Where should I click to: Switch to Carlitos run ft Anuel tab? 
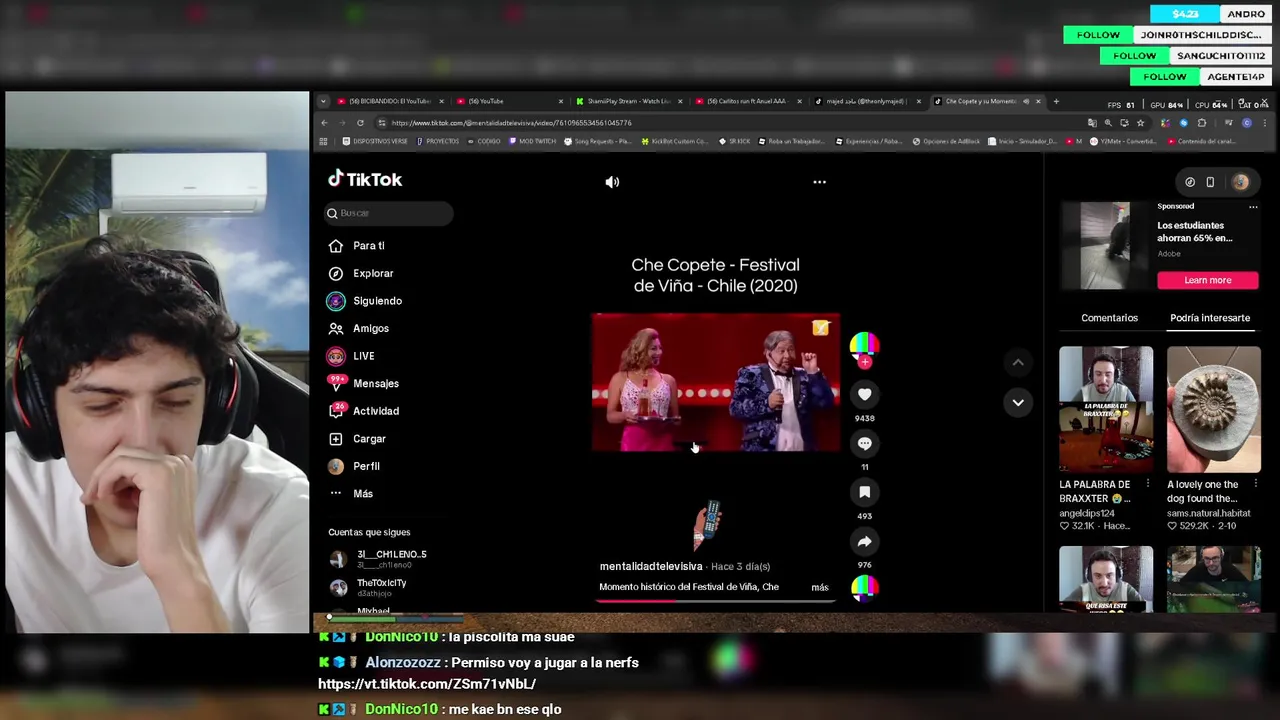pos(746,101)
